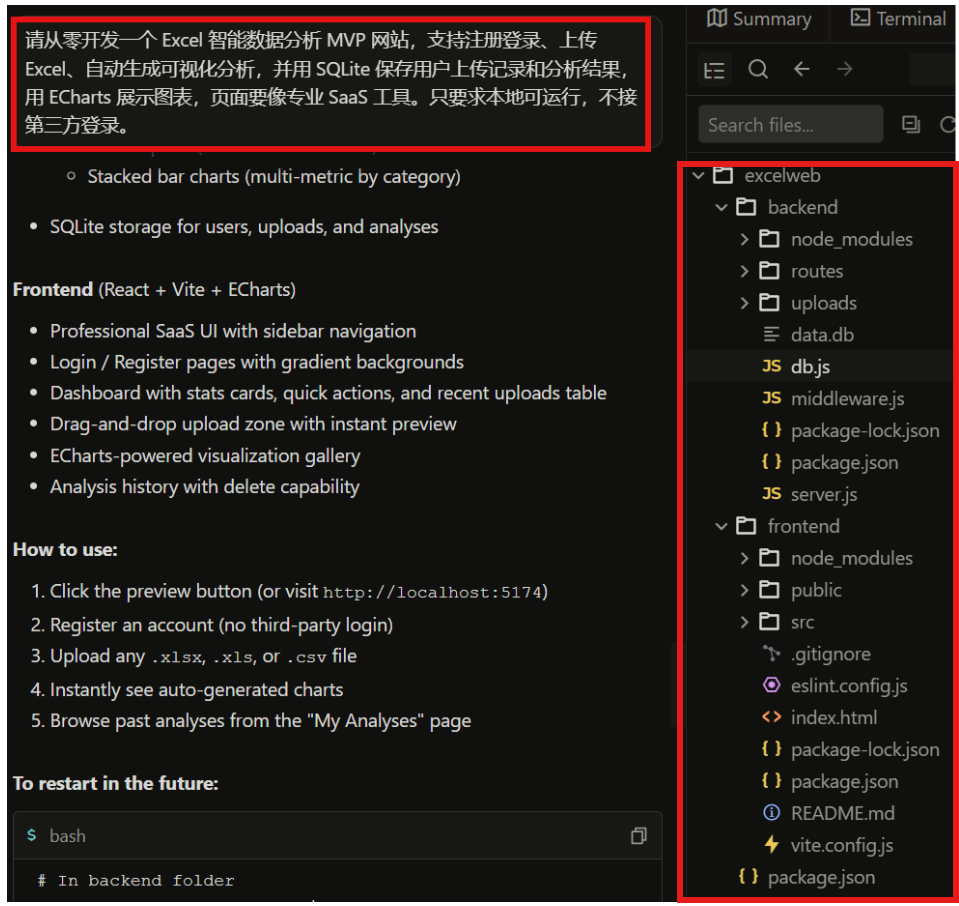Open backend package-lock.json

coord(864,431)
